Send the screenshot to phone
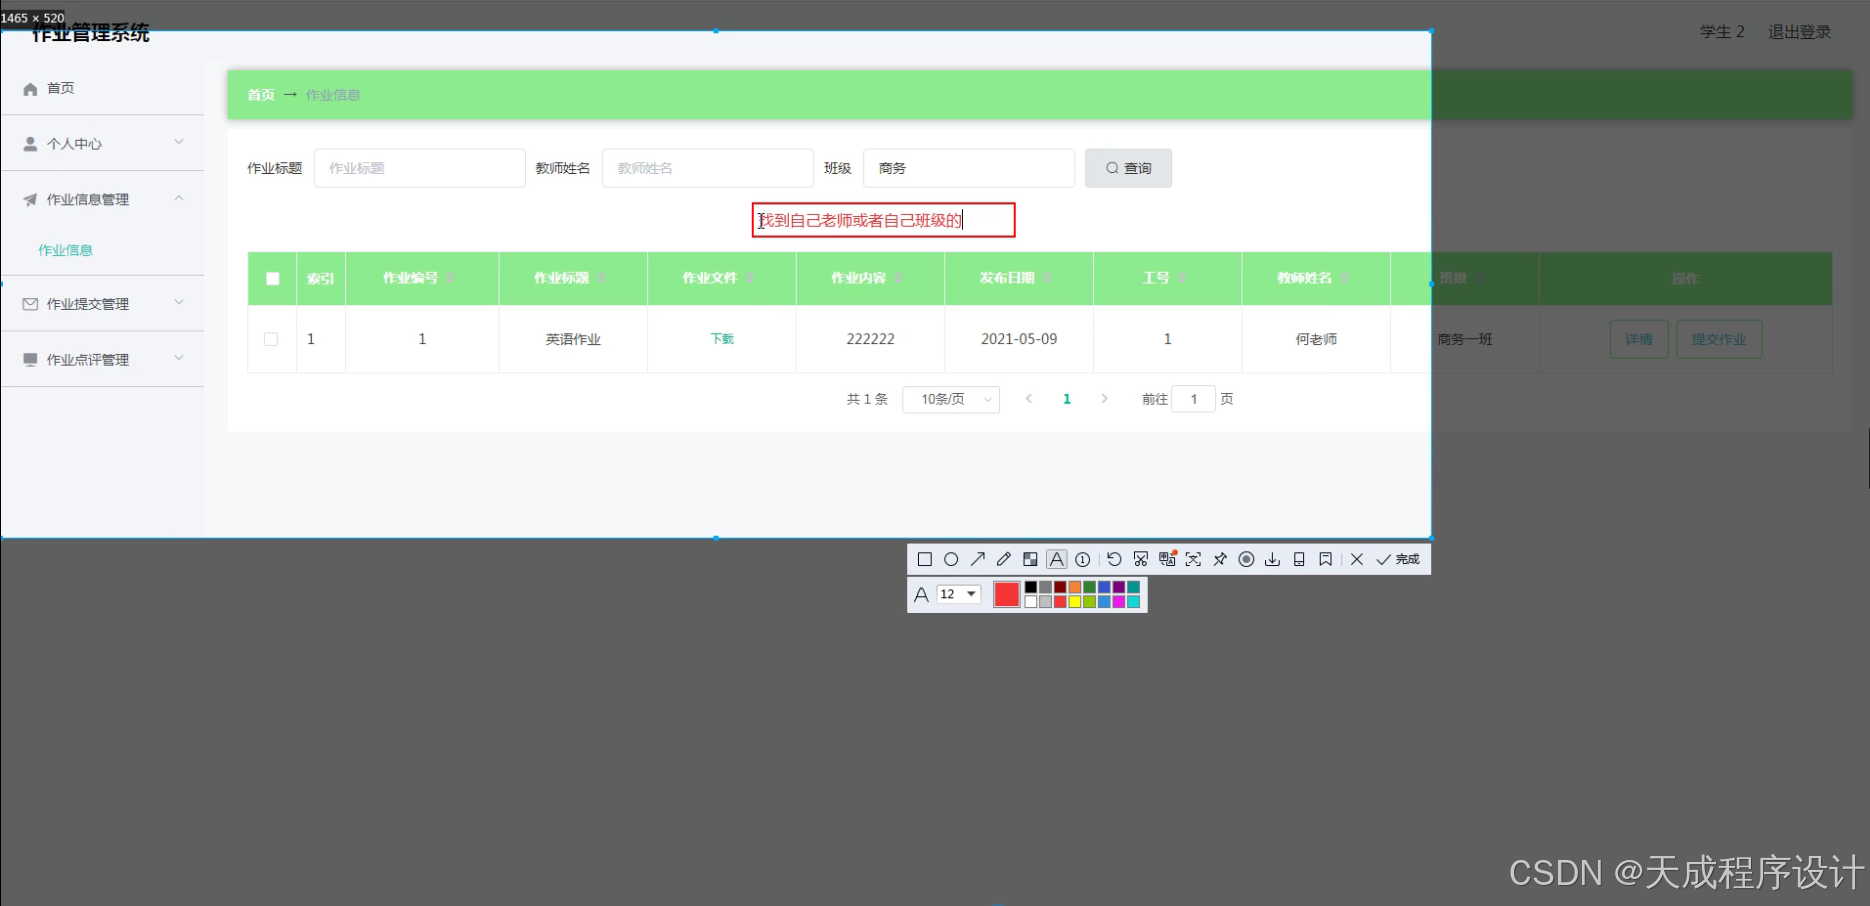The width and height of the screenshot is (1870, 906). [x=1299, y=559]
